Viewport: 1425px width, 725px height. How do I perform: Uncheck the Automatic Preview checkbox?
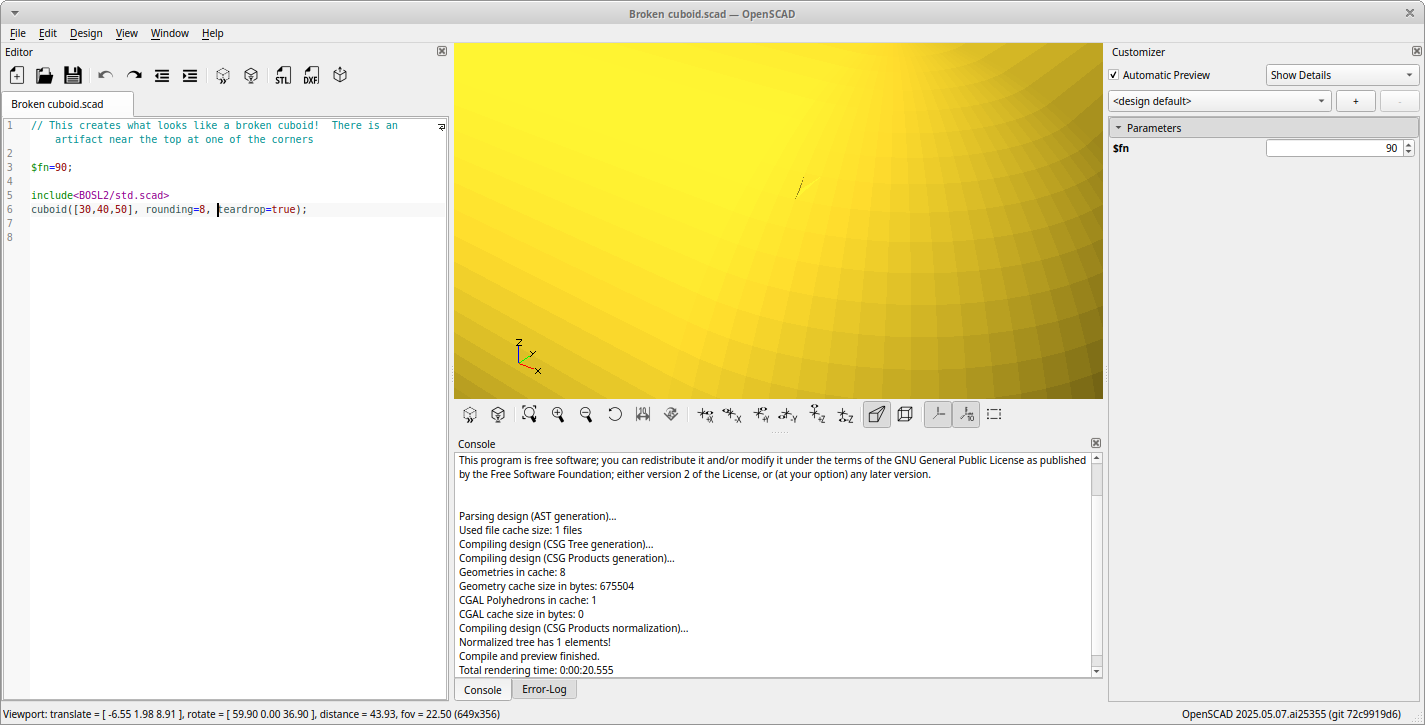pyautogui.click(x=1114, y=75)
